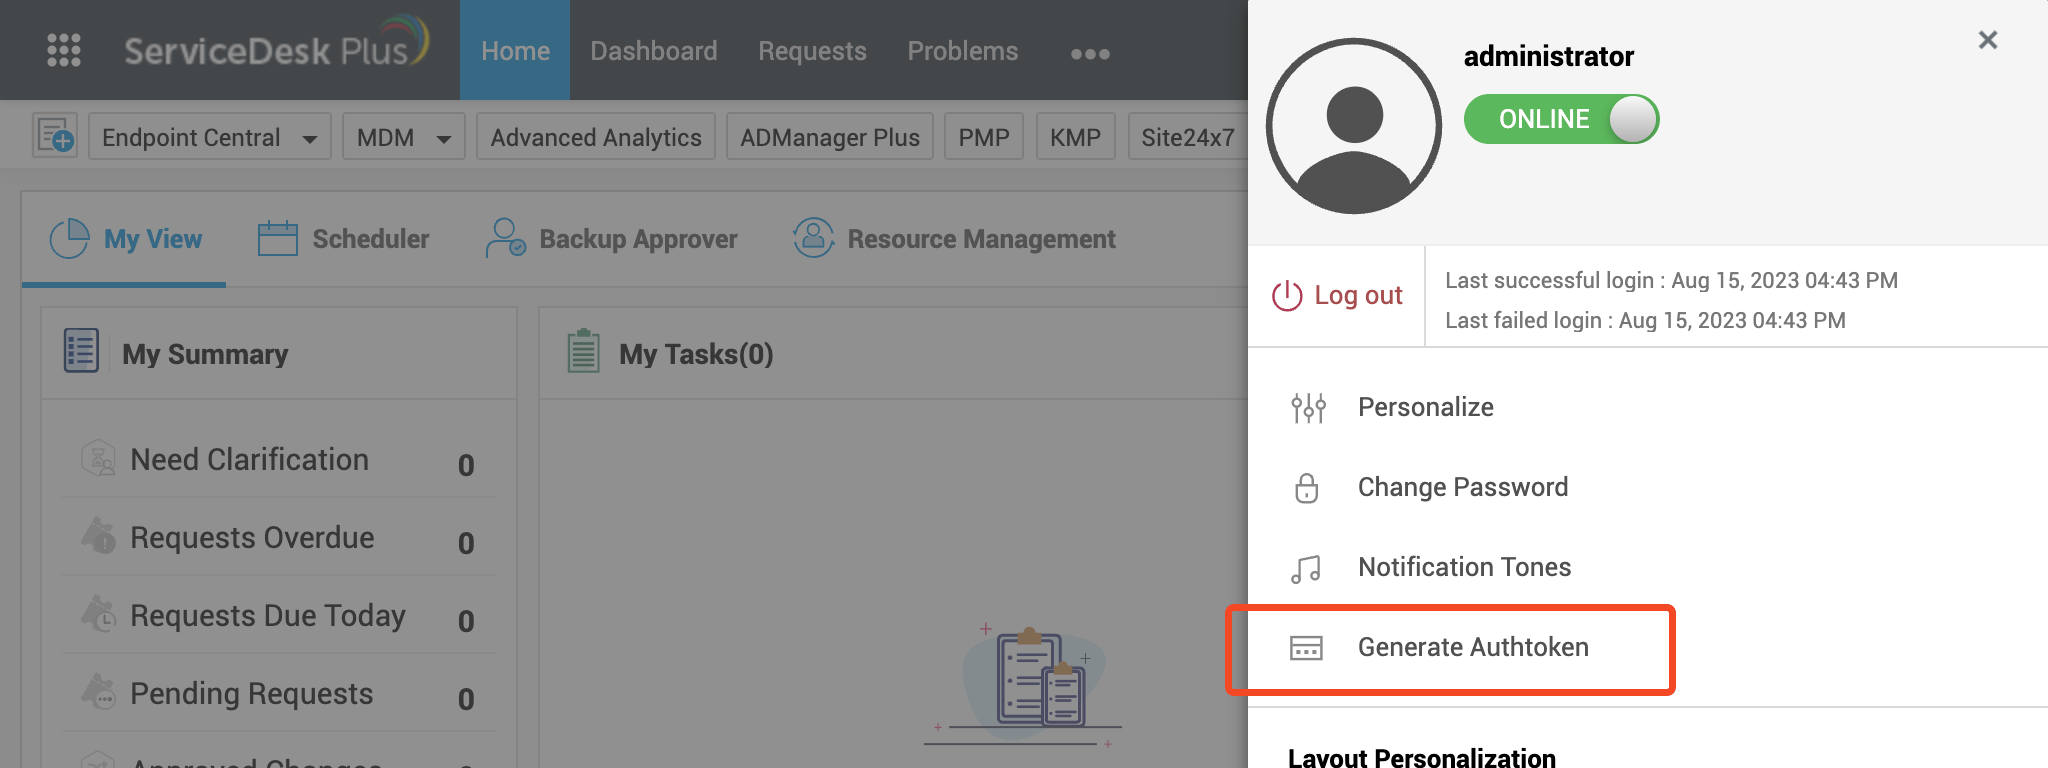Open the Requests Due Today summary row
The image size is (2048, 768).
tap(279, 615)
